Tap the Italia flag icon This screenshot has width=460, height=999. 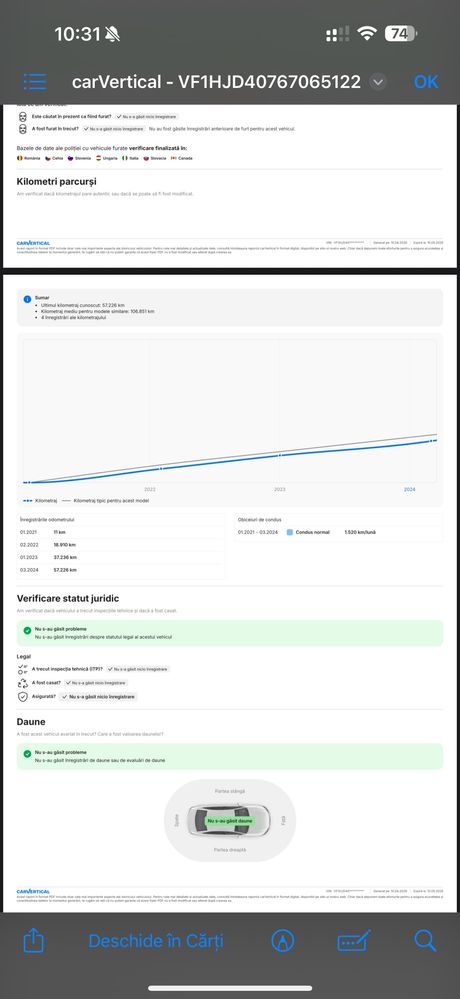coord(125,158)
